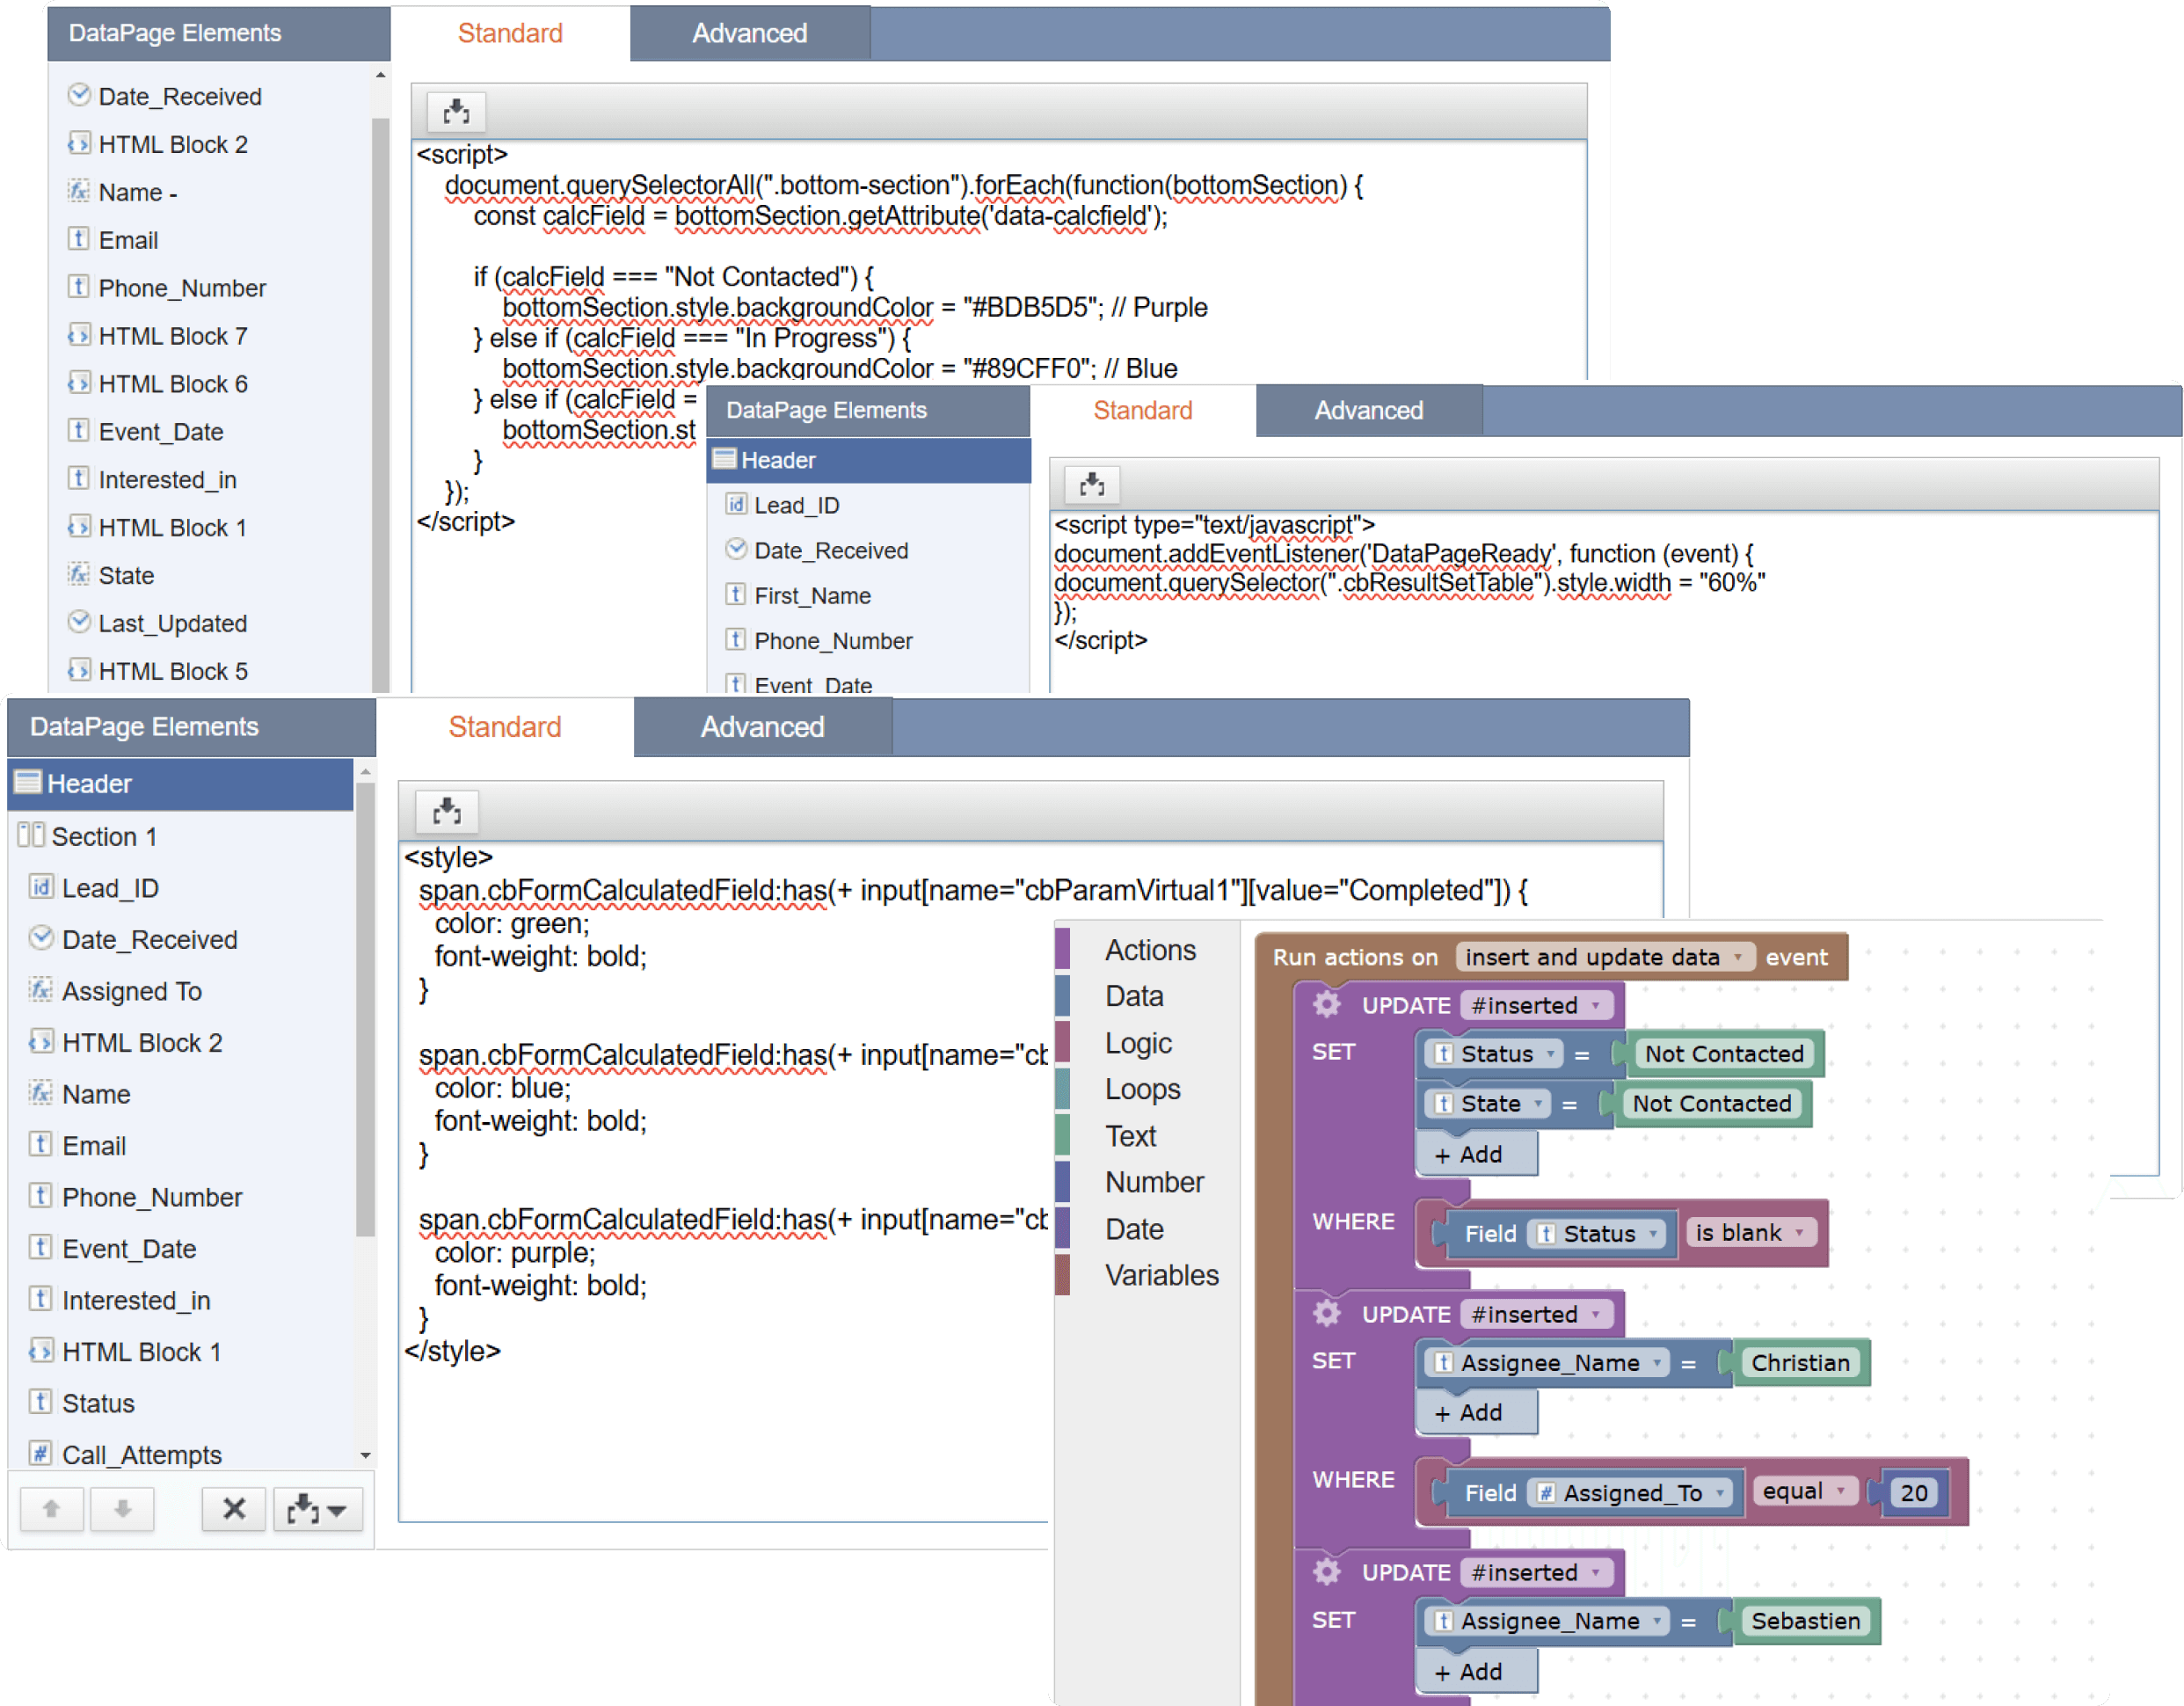Open gear settings on second UPDATE block

click(1327, 1314)
